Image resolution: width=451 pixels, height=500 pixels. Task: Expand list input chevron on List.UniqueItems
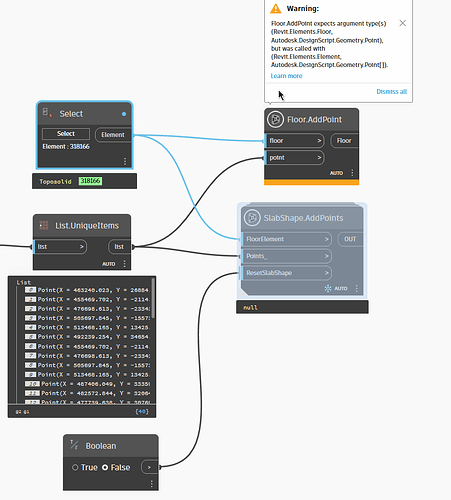[81, 247]
